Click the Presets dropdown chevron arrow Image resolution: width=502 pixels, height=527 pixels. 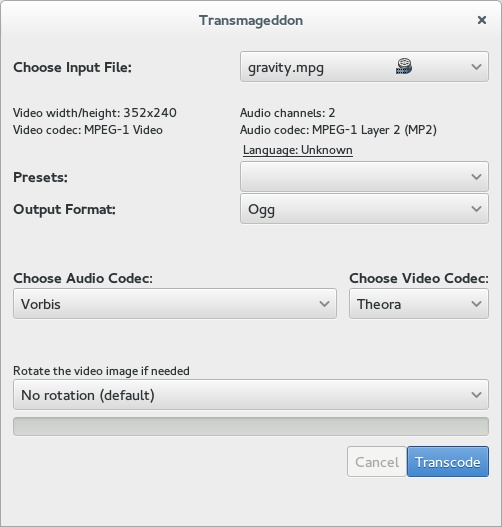click(x=476, y=177)
